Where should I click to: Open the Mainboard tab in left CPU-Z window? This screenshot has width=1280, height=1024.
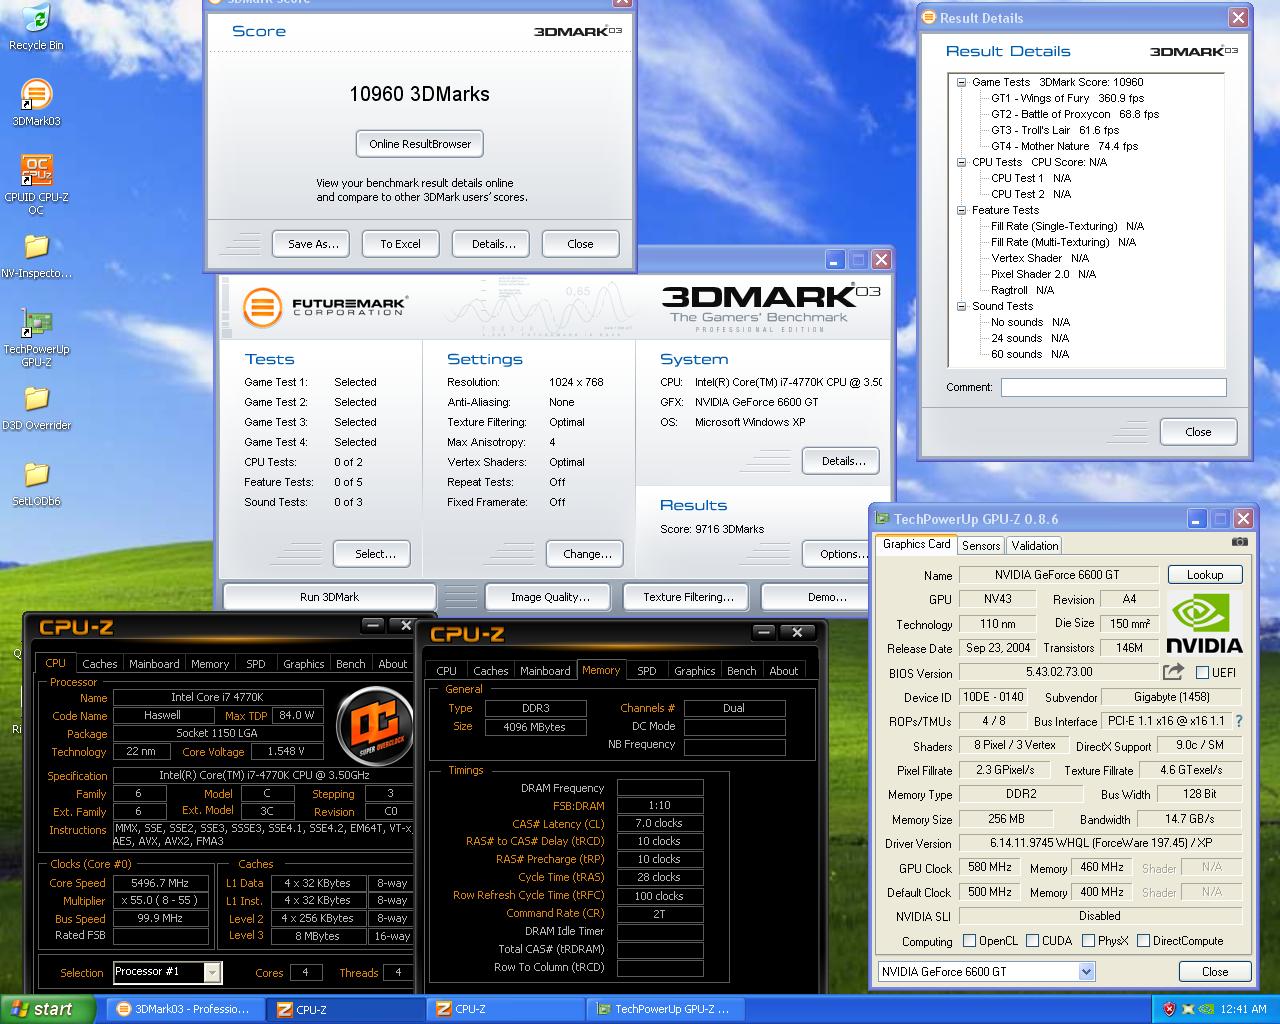tap(154, 663)
